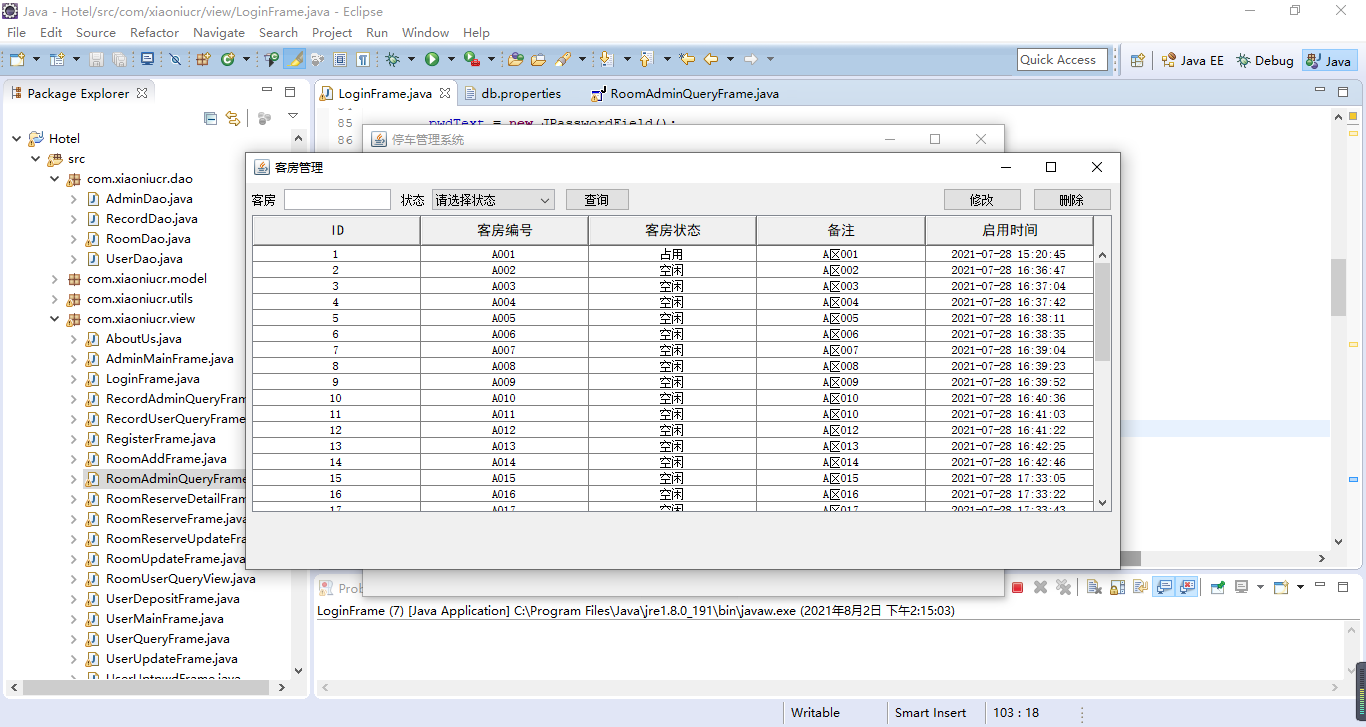Click the Last Edit Location icon
Viewport: 1366px width, 727px height.
coord(686,60)
